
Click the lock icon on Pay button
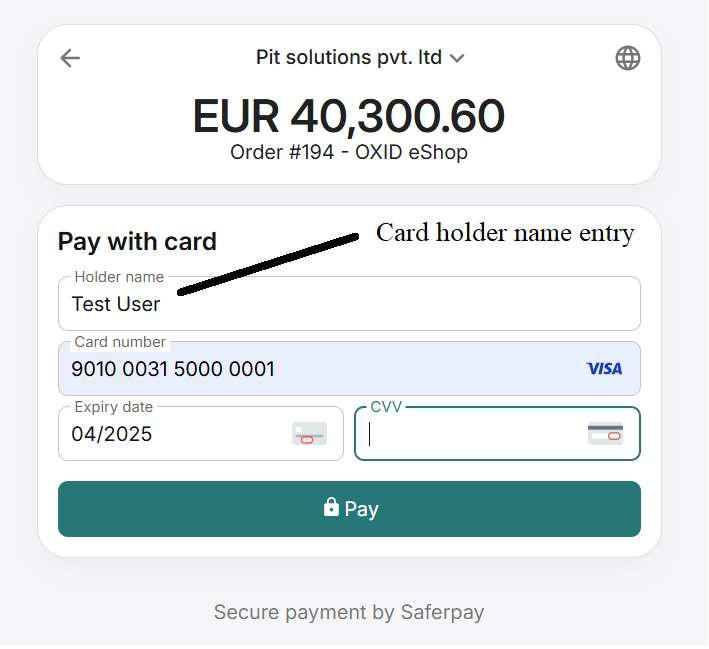coord(331,508)
